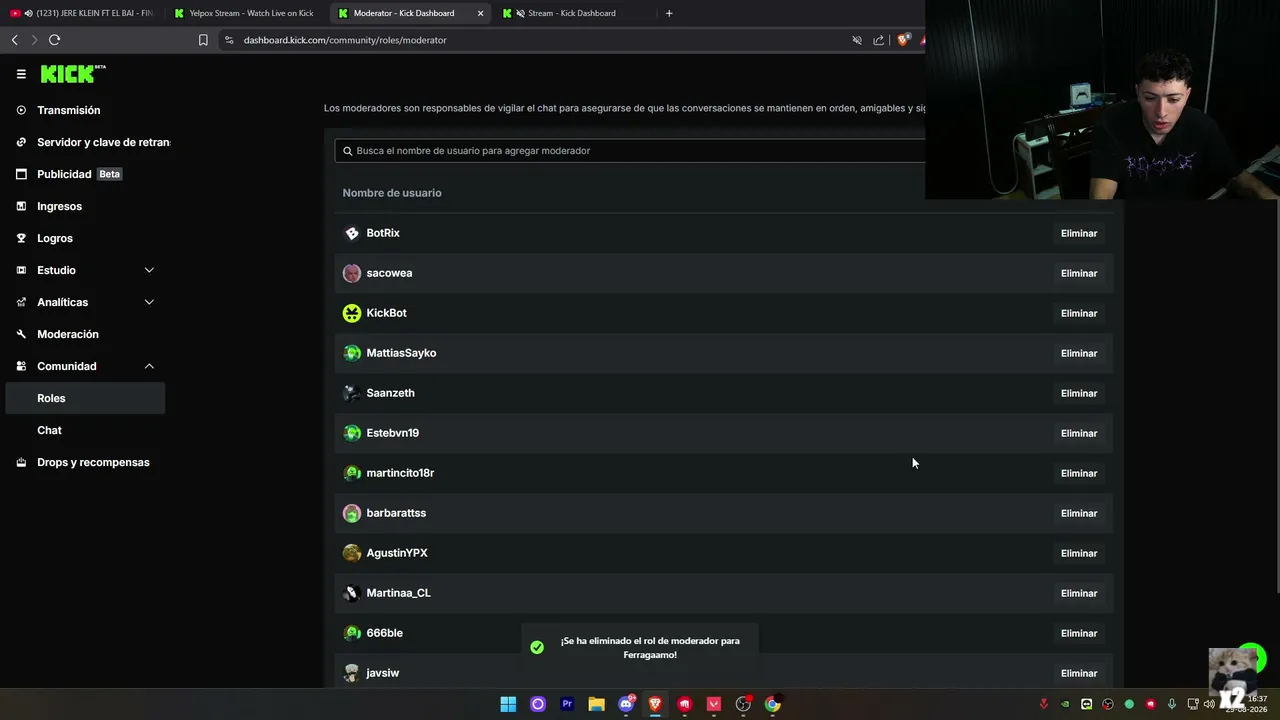Click the Moderación hammer icon
This screenshot has height=720, width=1280.
coord(21,334)
